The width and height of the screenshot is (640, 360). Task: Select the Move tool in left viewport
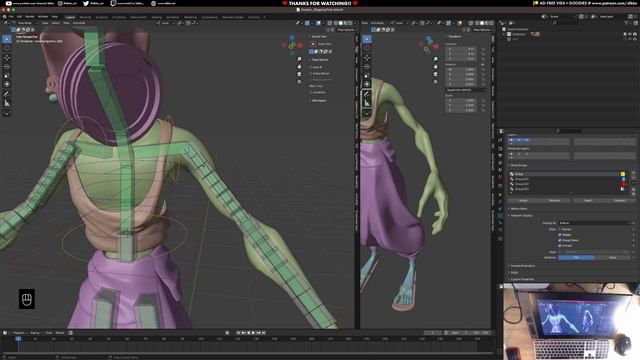click(x=7, y=58)
